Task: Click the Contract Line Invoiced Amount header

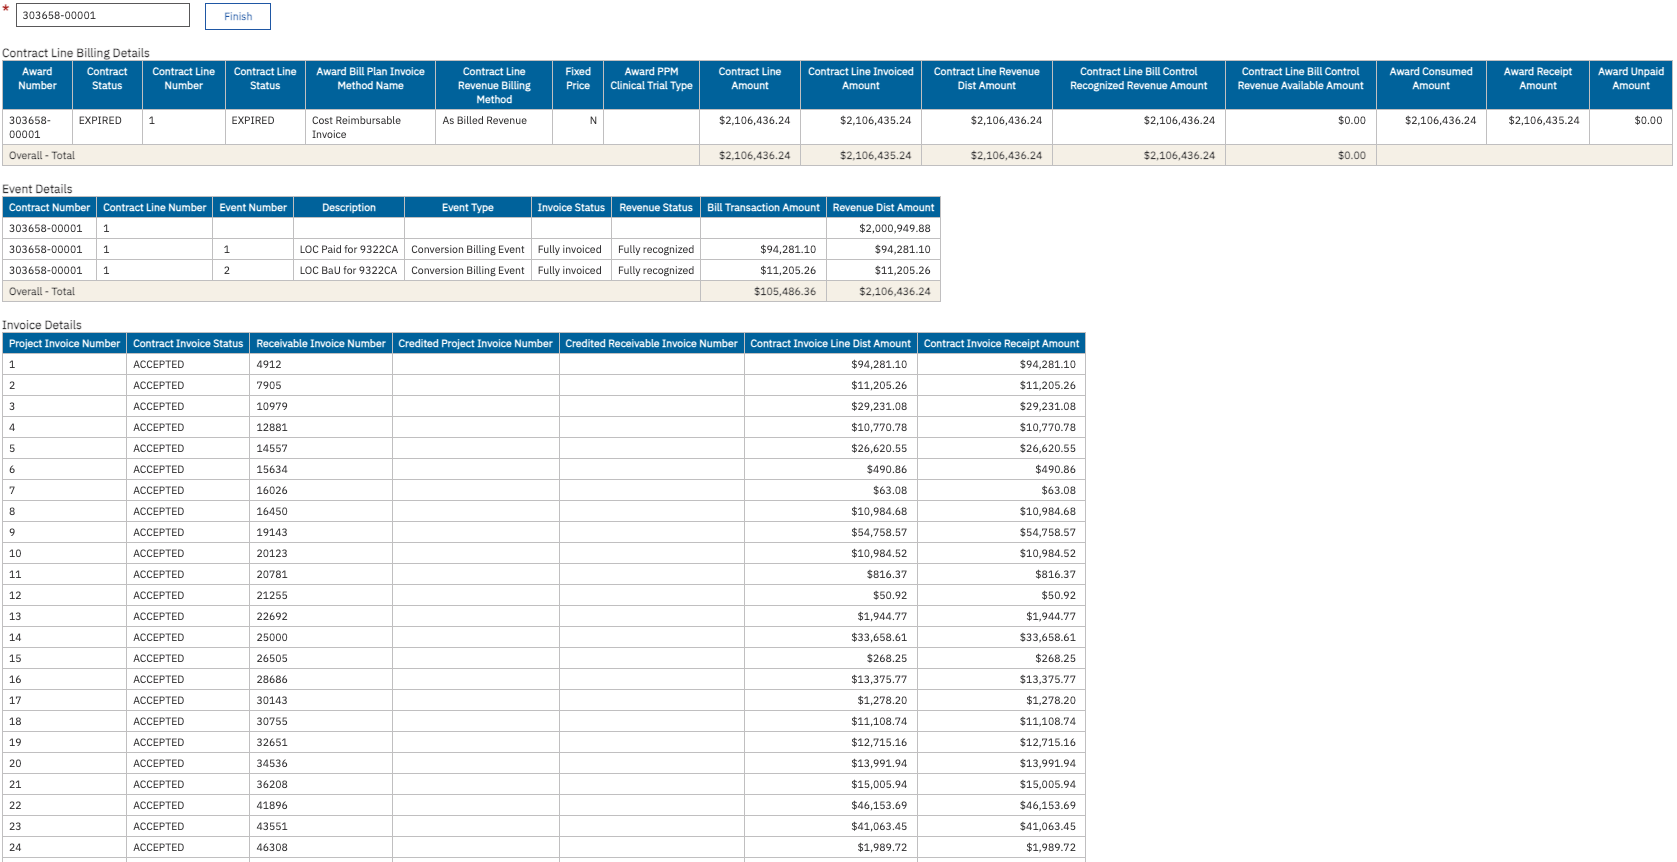Action: (x=861, y=85)
